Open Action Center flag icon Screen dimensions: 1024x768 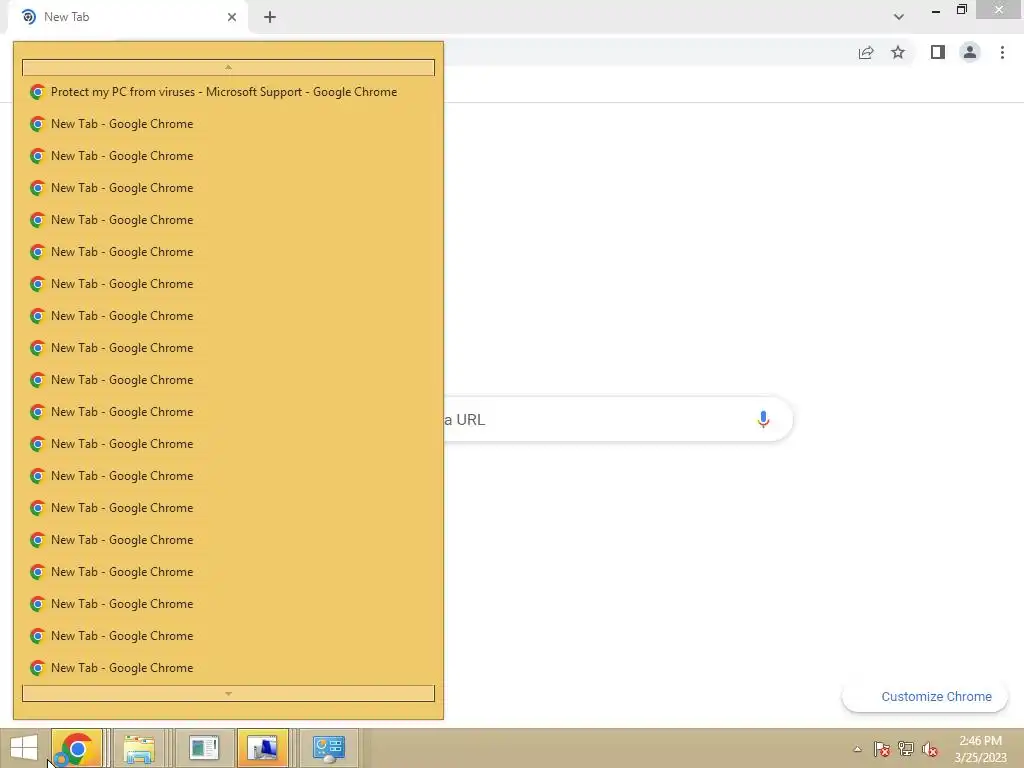tap(882, 749)
